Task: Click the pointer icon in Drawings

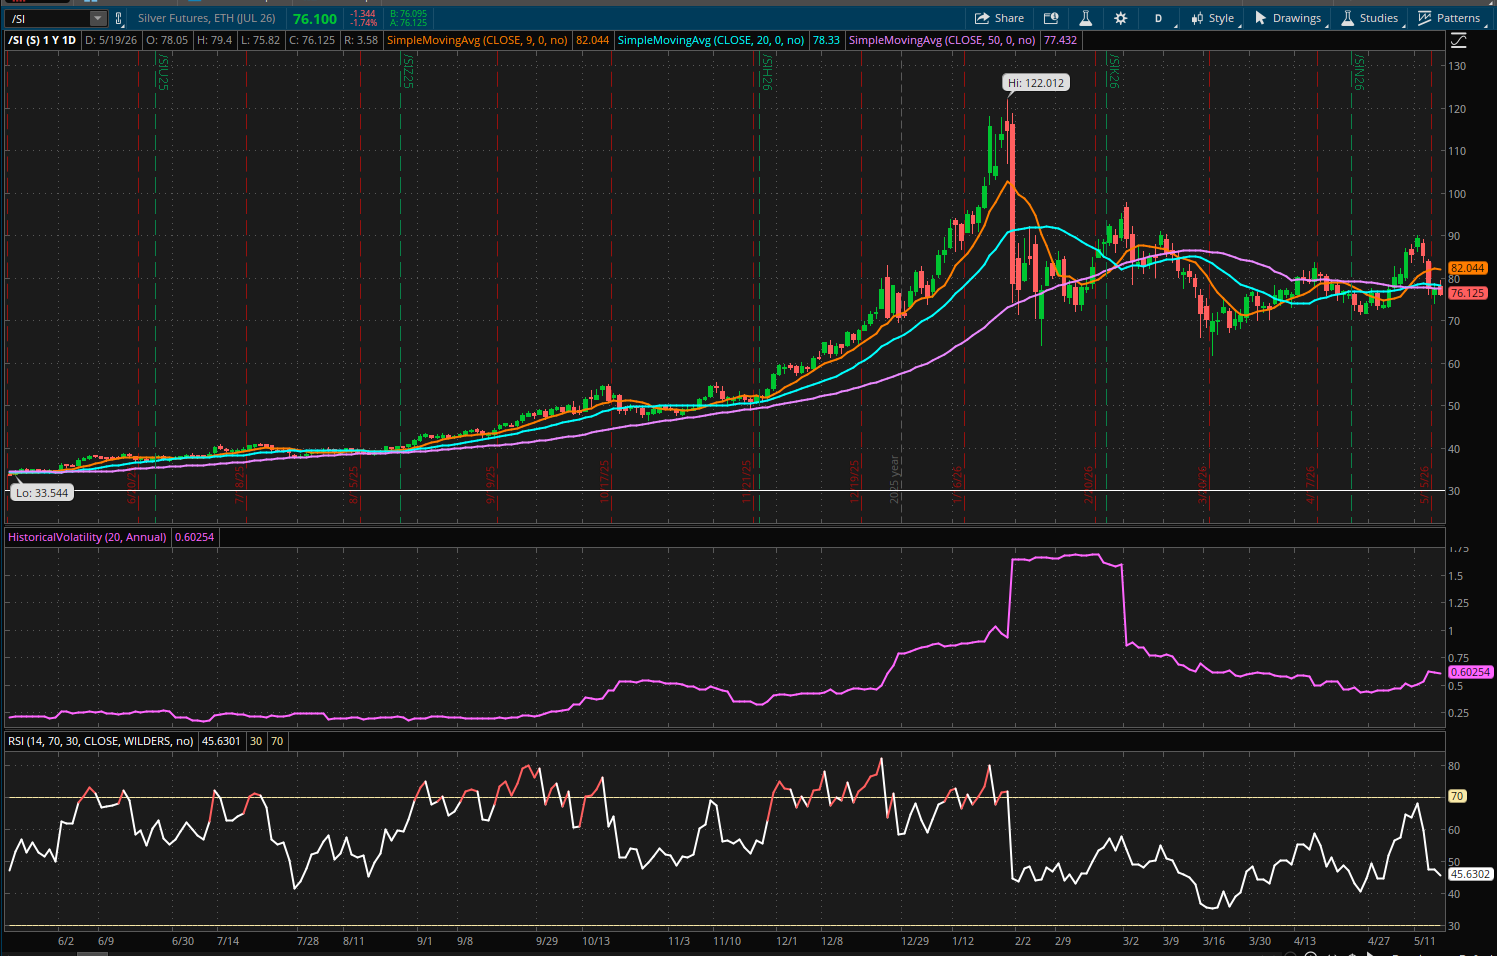Action: coord(1260,17)
